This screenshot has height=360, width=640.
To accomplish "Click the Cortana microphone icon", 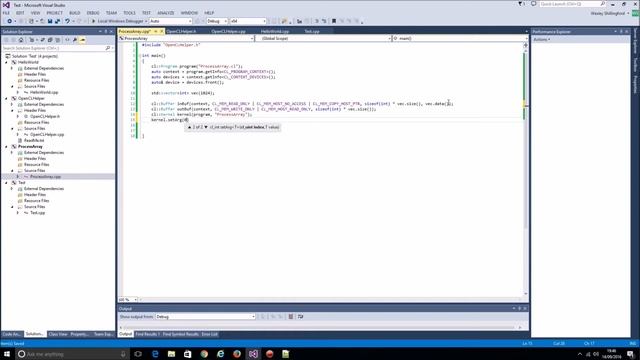I will coord(123,354).
